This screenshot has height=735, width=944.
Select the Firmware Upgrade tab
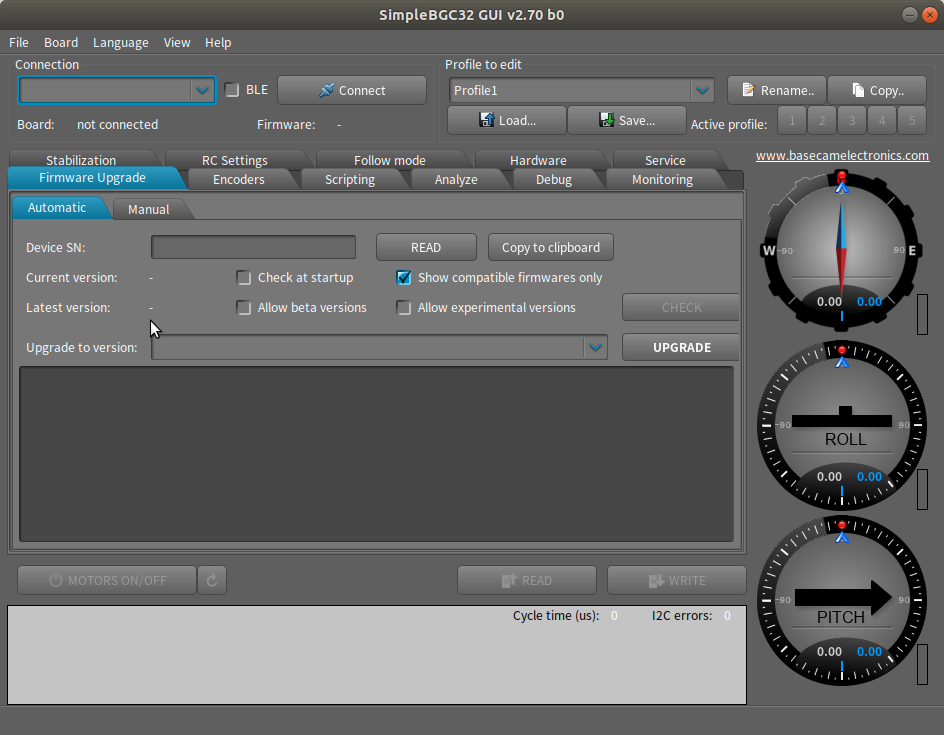tap(92, 178)
